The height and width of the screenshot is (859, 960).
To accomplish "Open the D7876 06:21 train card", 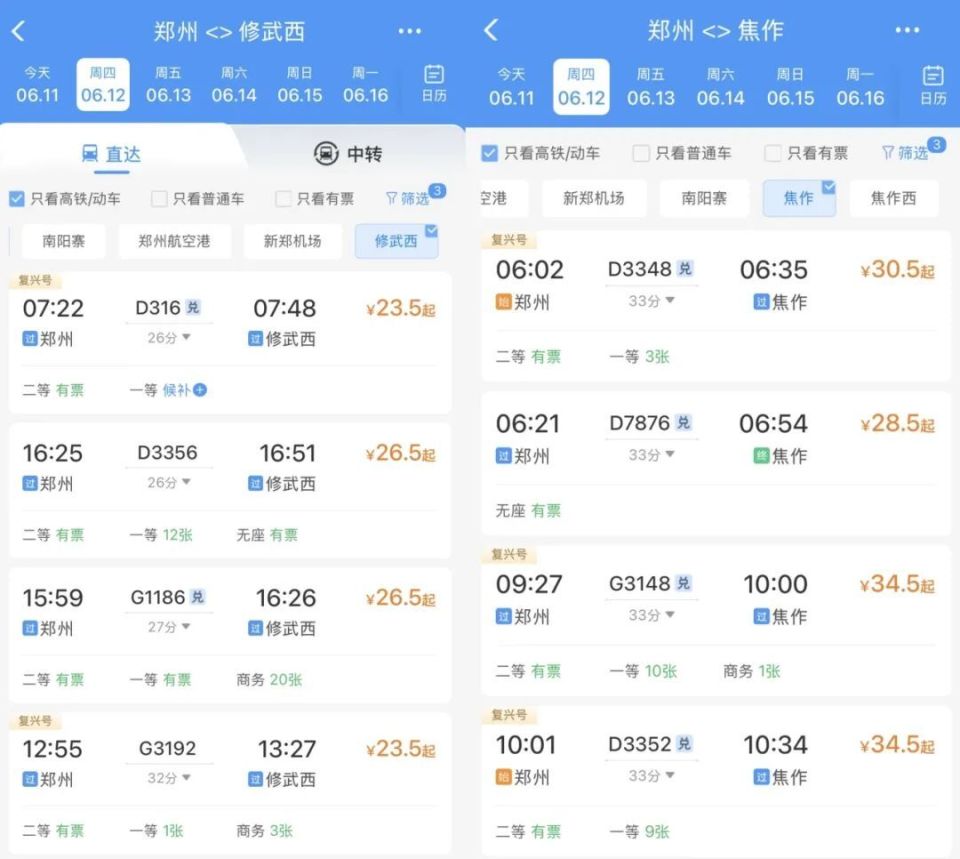I will [x=716, y=465].
